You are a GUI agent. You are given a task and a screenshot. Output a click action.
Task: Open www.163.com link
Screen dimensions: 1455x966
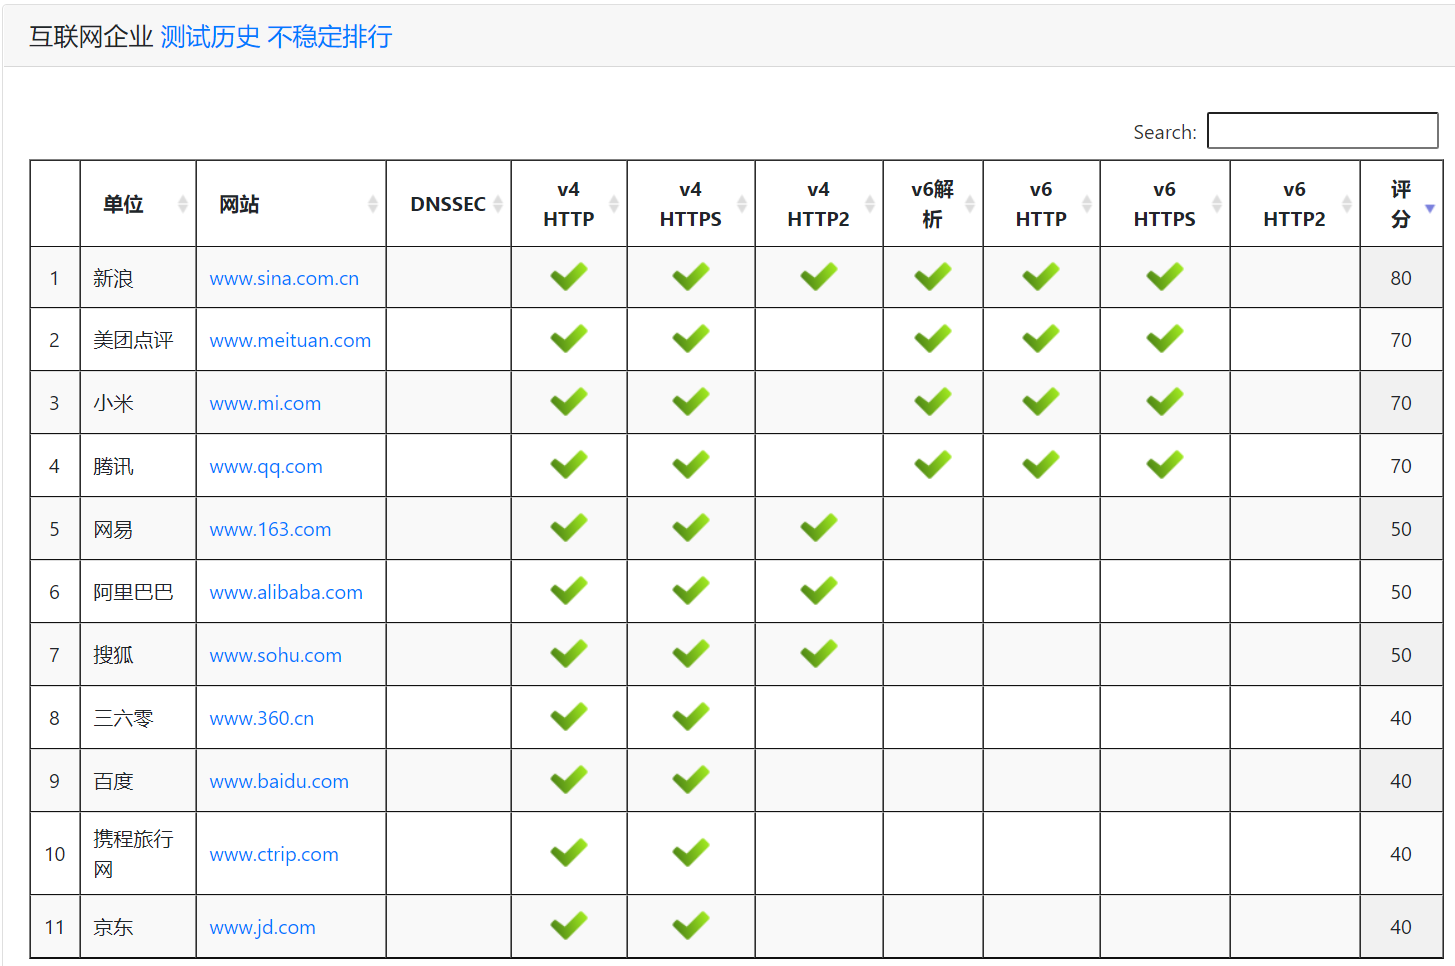pos(270,530)
